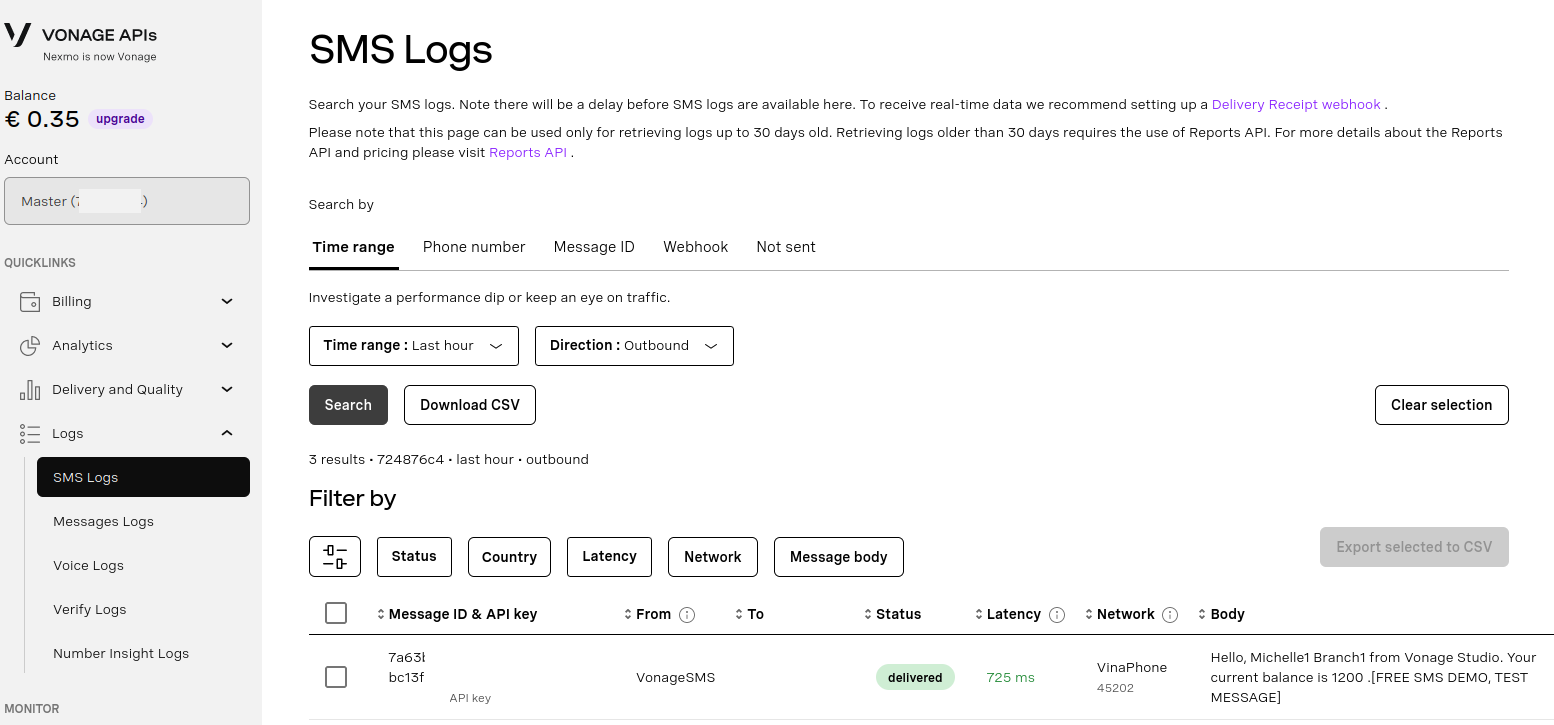Open Messages Logs in the sidebar
Screen dimensions: 1554x725
pos(143,521)
